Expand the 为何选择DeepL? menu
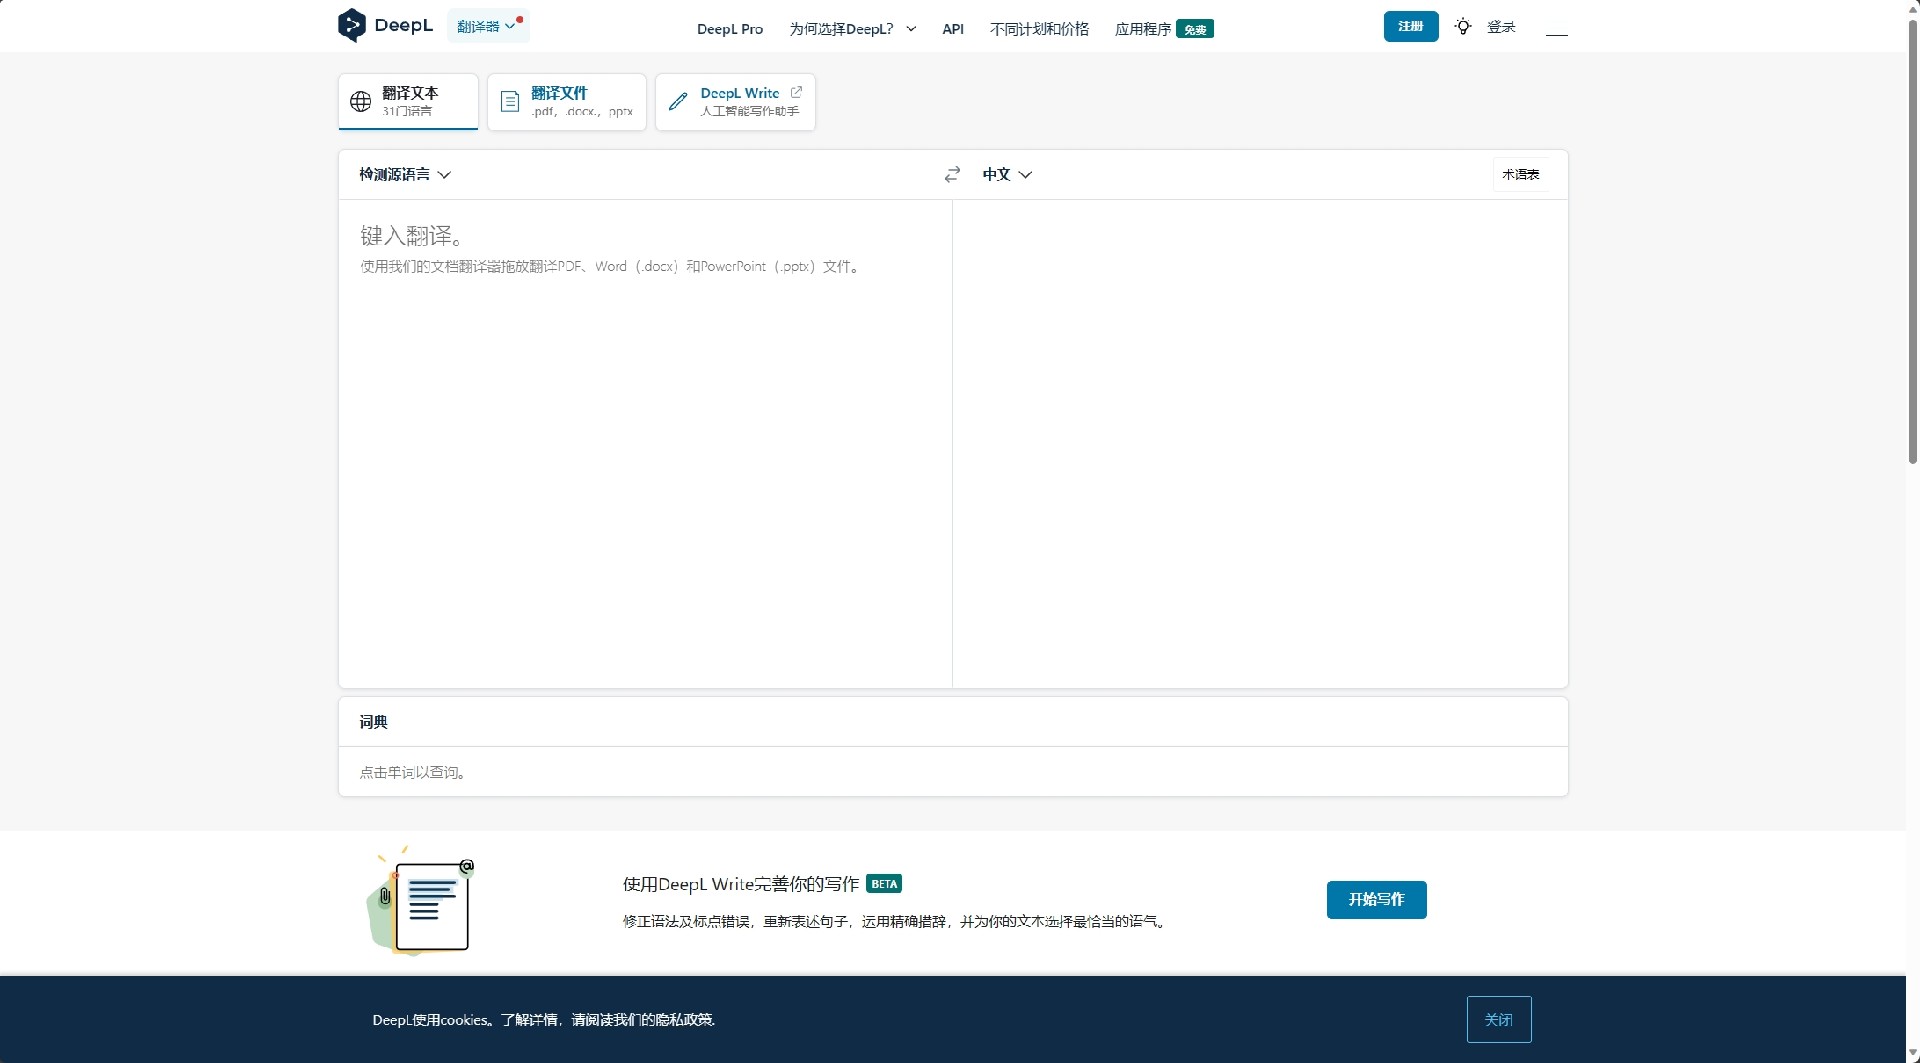 pyautogui.click(x=852, y=29)
